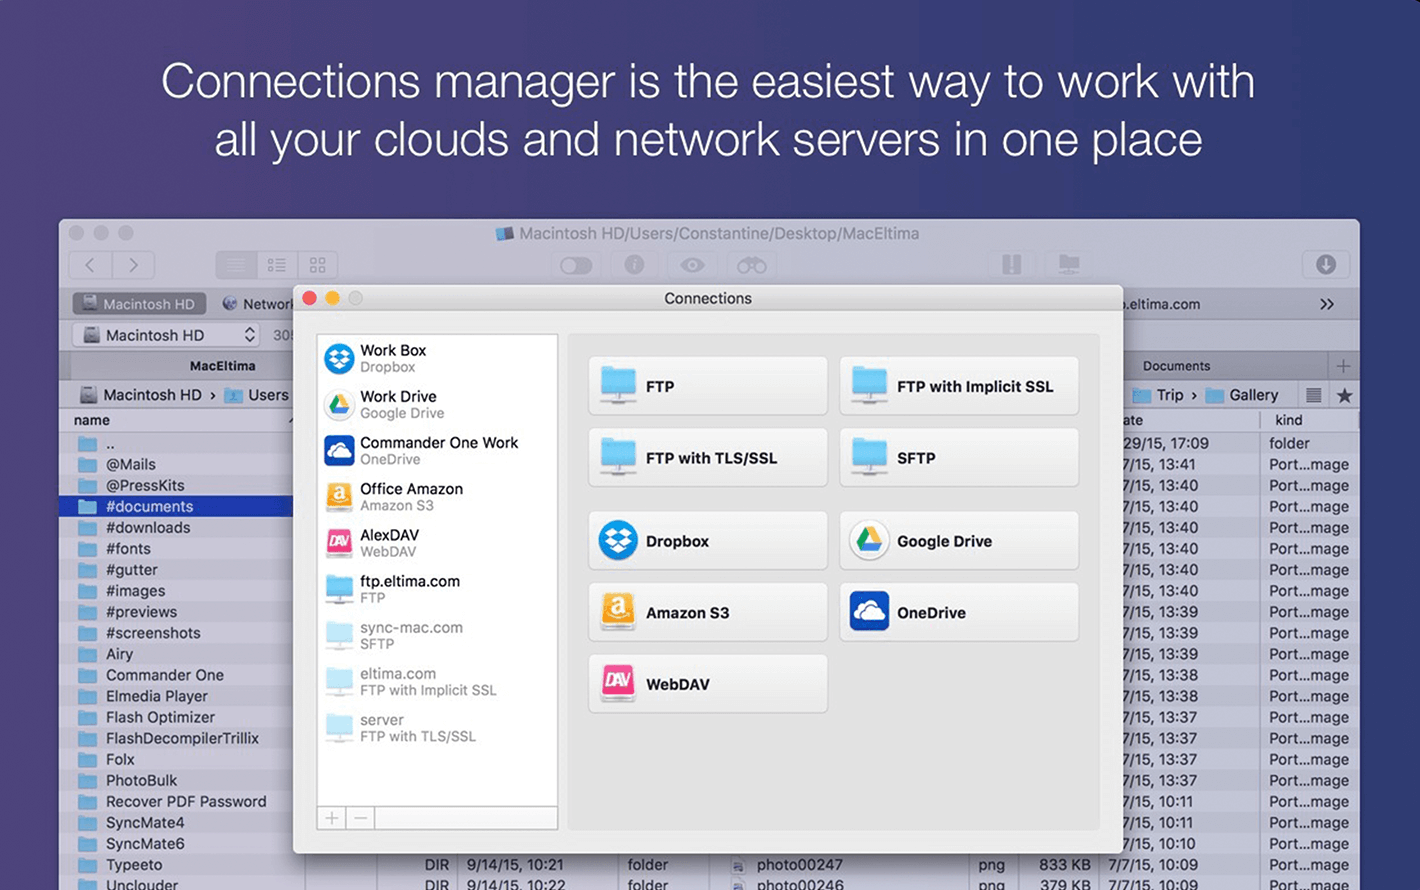Sort right panel by the kind column
The width and height of the screenshot is (1420, 890).
click(x=1289, y=420)
